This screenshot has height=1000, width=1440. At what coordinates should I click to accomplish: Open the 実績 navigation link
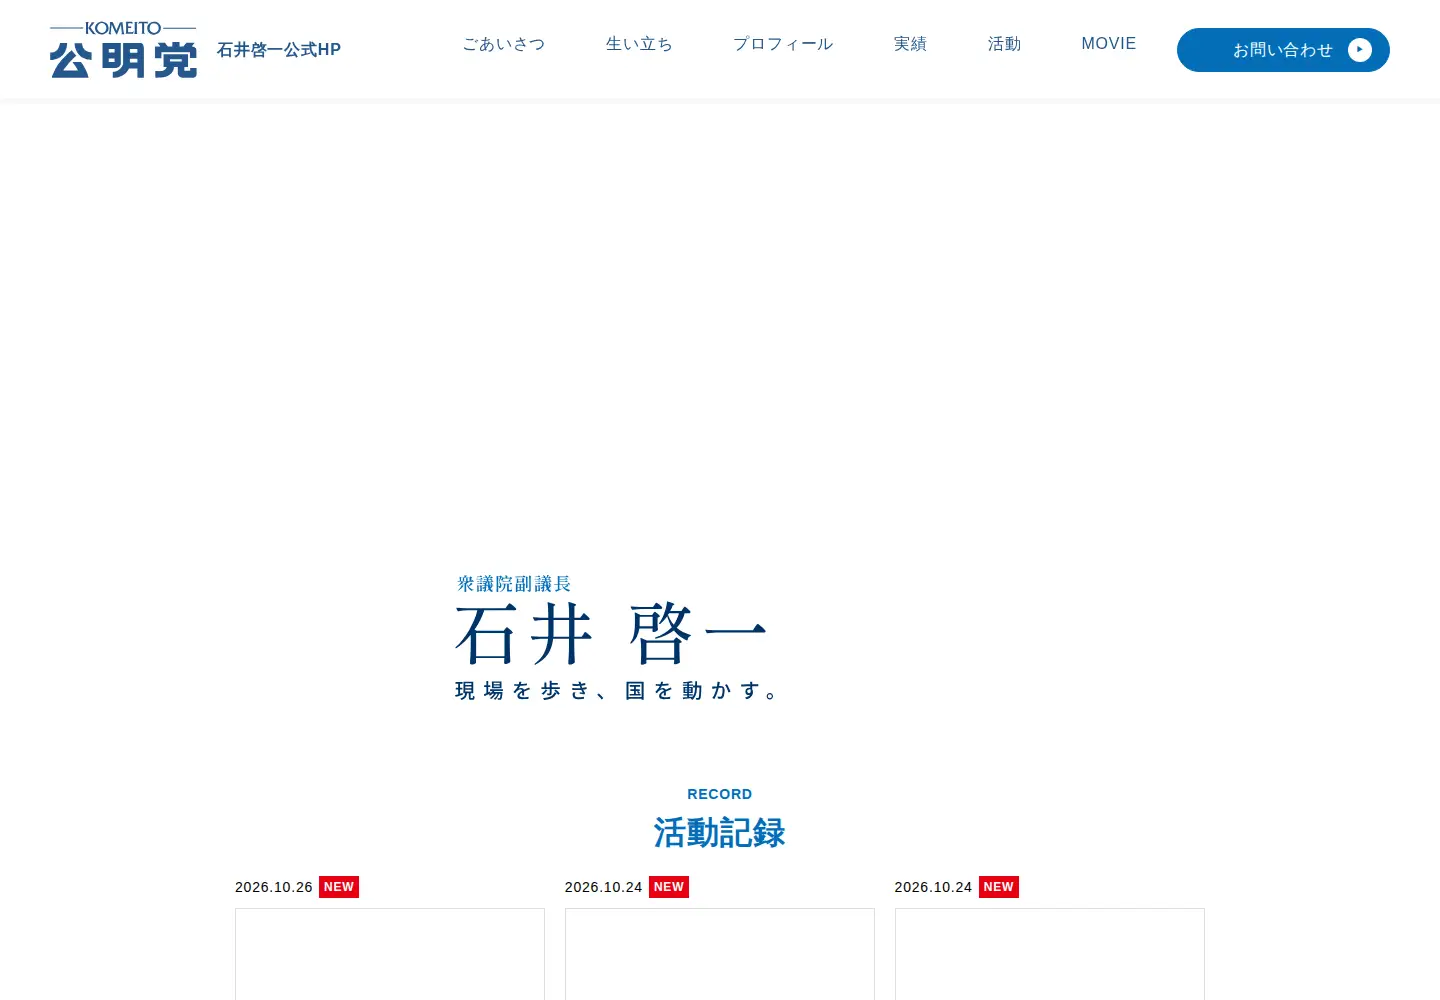(x=910, y=44)
